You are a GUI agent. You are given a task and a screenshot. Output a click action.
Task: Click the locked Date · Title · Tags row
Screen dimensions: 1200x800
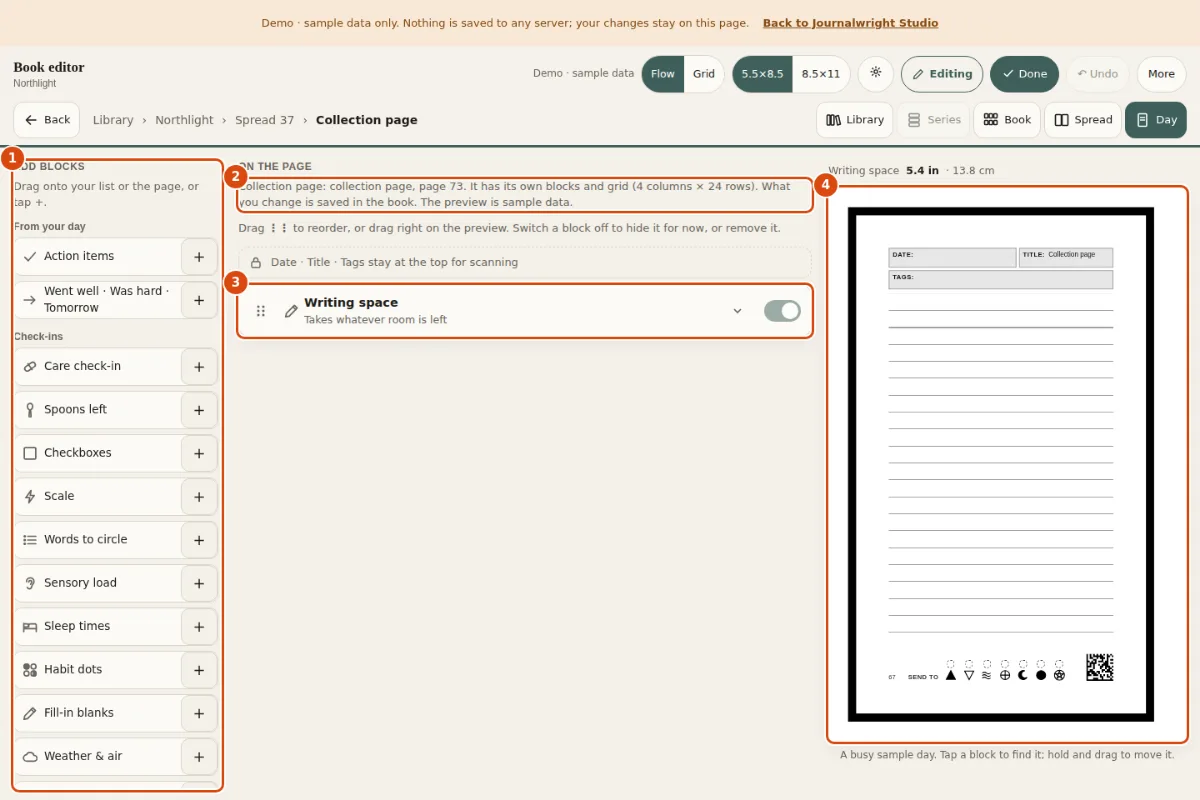tap(525, 262)
